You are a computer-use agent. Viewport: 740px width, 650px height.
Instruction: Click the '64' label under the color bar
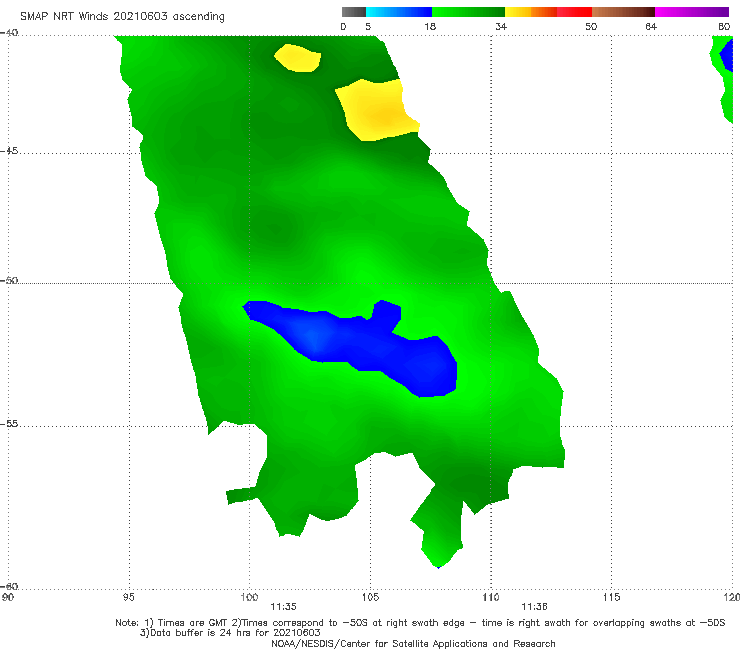651,26
